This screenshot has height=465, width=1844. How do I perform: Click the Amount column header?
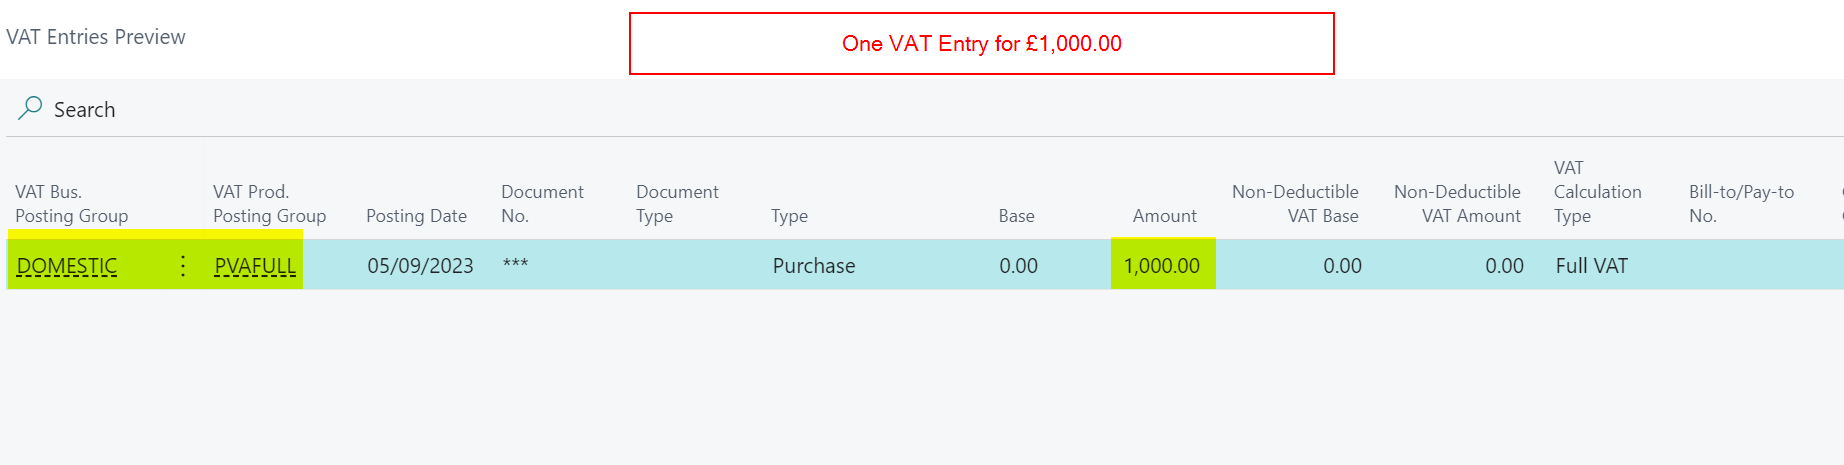pyautogui.click(x=1164, y=216)
